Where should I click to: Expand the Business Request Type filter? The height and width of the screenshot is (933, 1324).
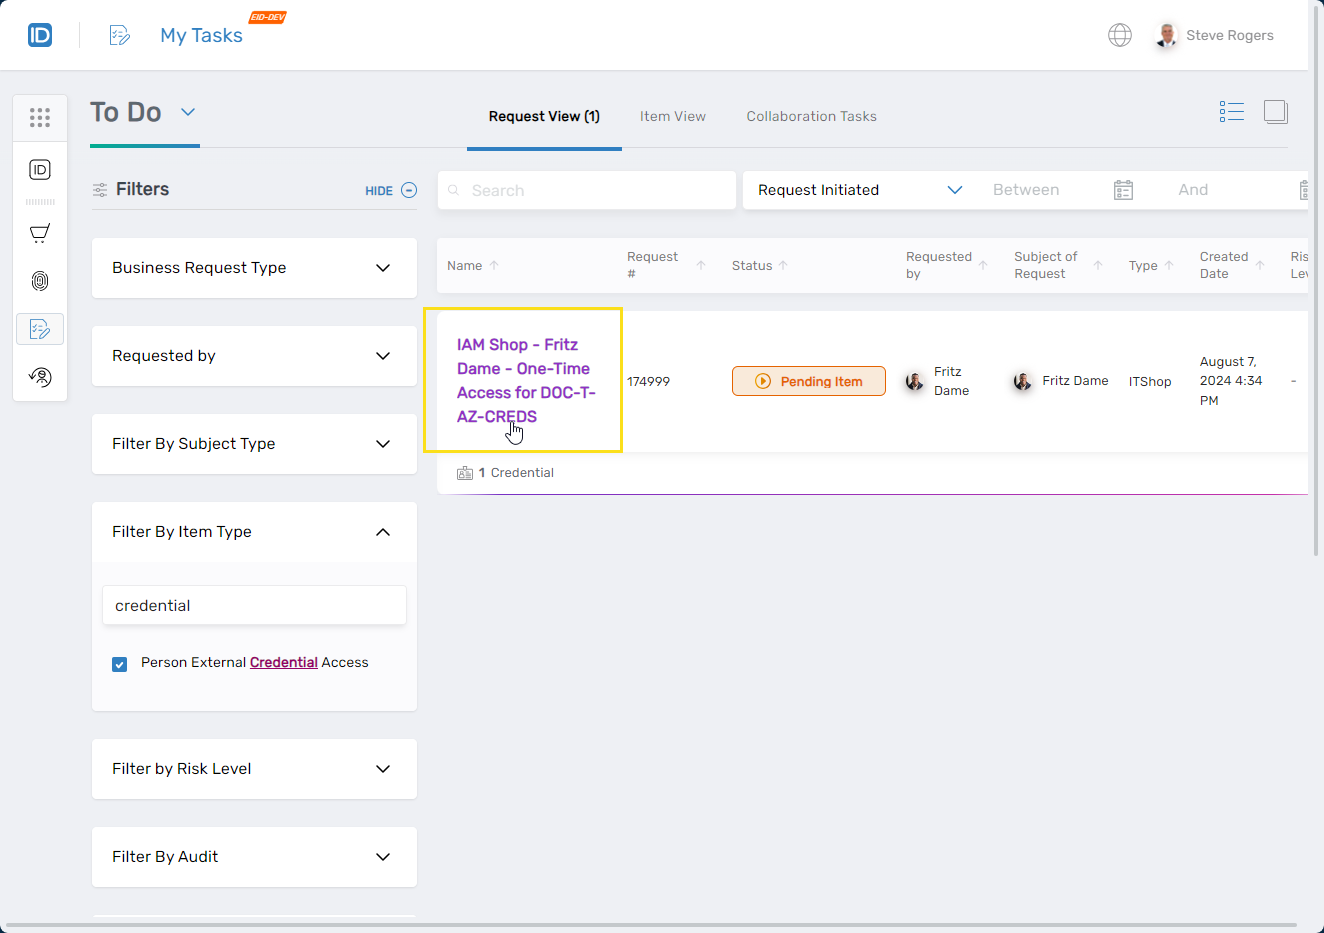pyautogui.click(x=254, y=268)
